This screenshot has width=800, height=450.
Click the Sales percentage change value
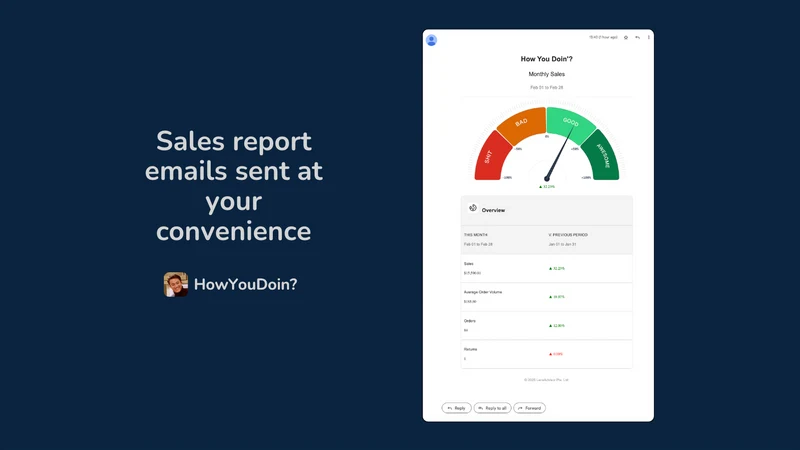pyautogui.click(x=557, y=268)
